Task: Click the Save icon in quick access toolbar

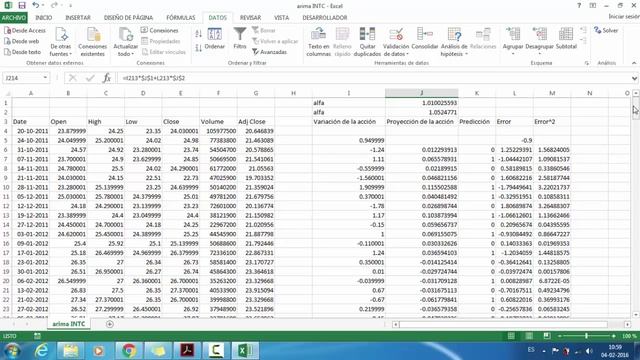Action: pos(22,5)
